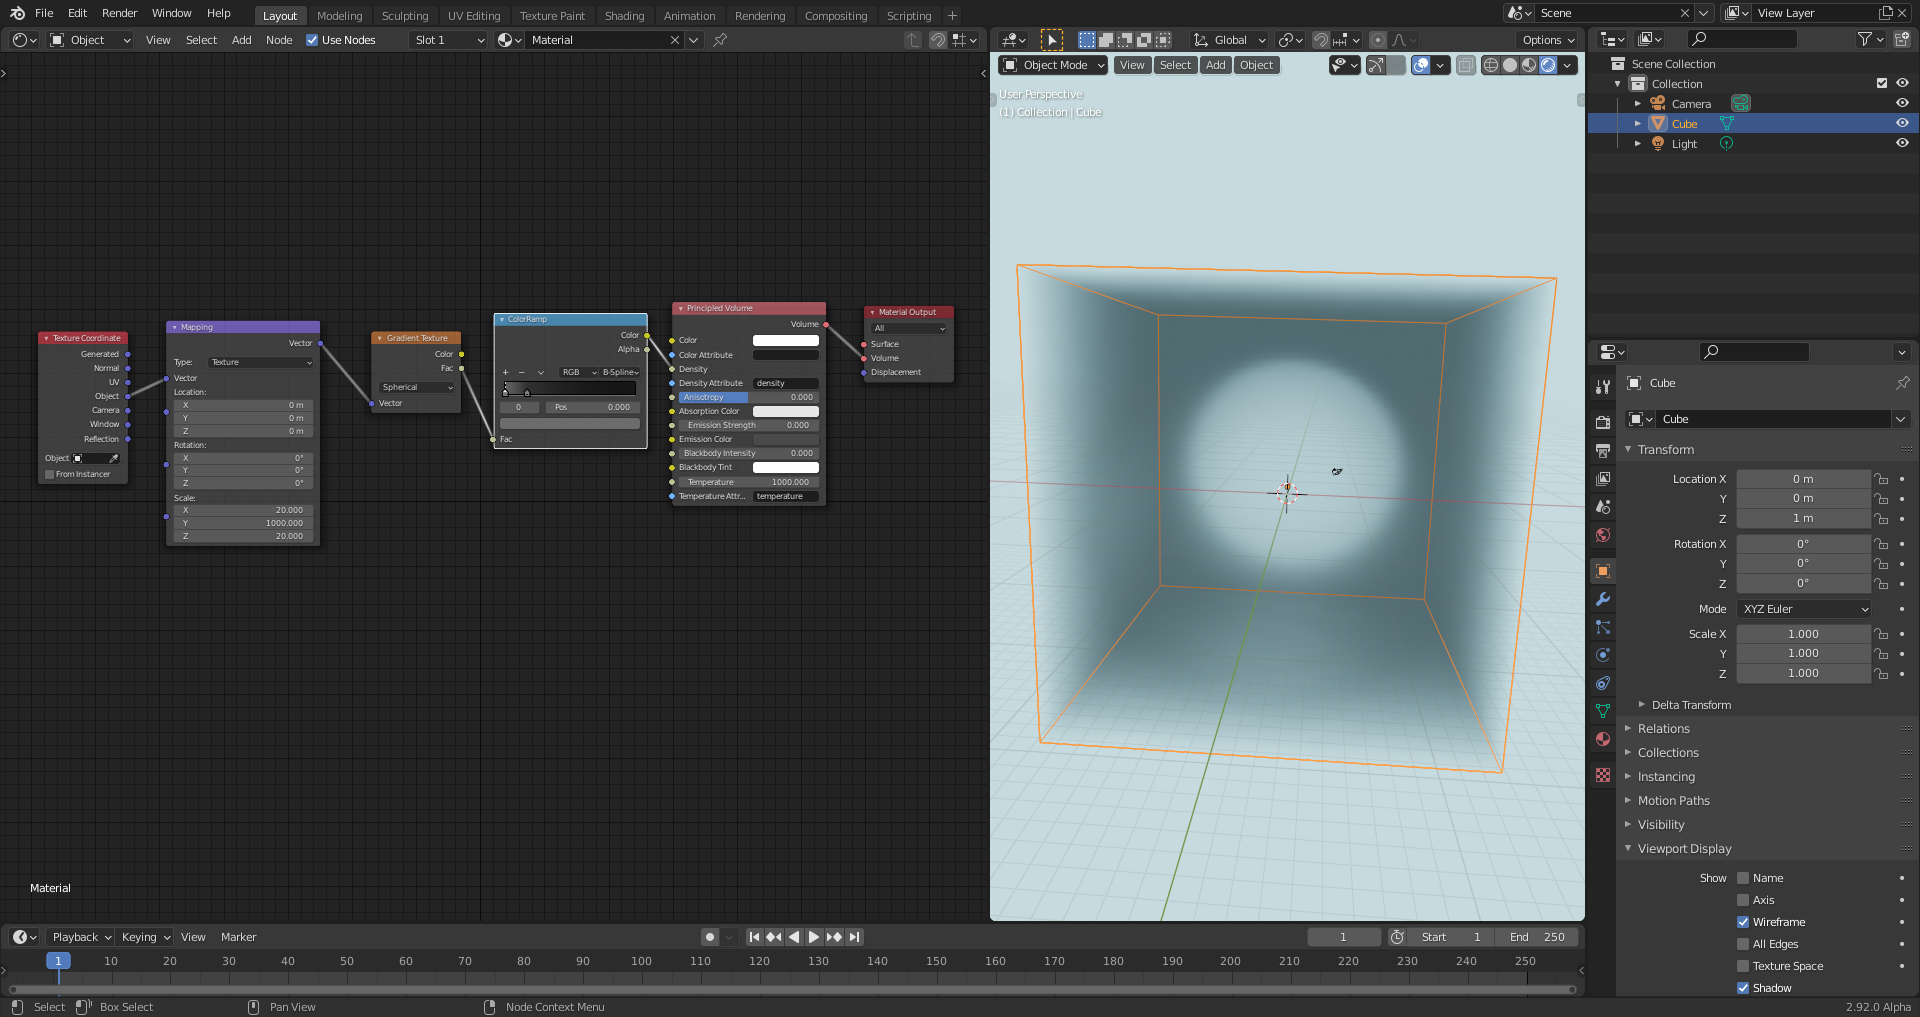The height and width of the screenshot is (1017, 1920).
Task: Hide the Cube in the viewport
Action: point(1901,123)
